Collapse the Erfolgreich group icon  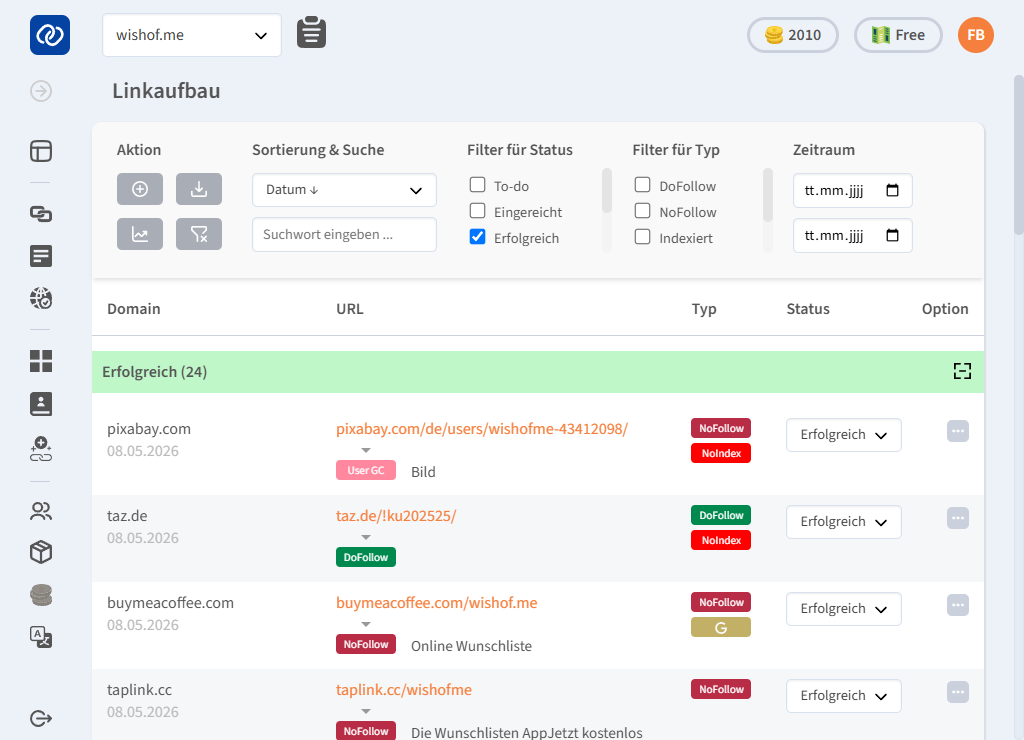point(962,371)
